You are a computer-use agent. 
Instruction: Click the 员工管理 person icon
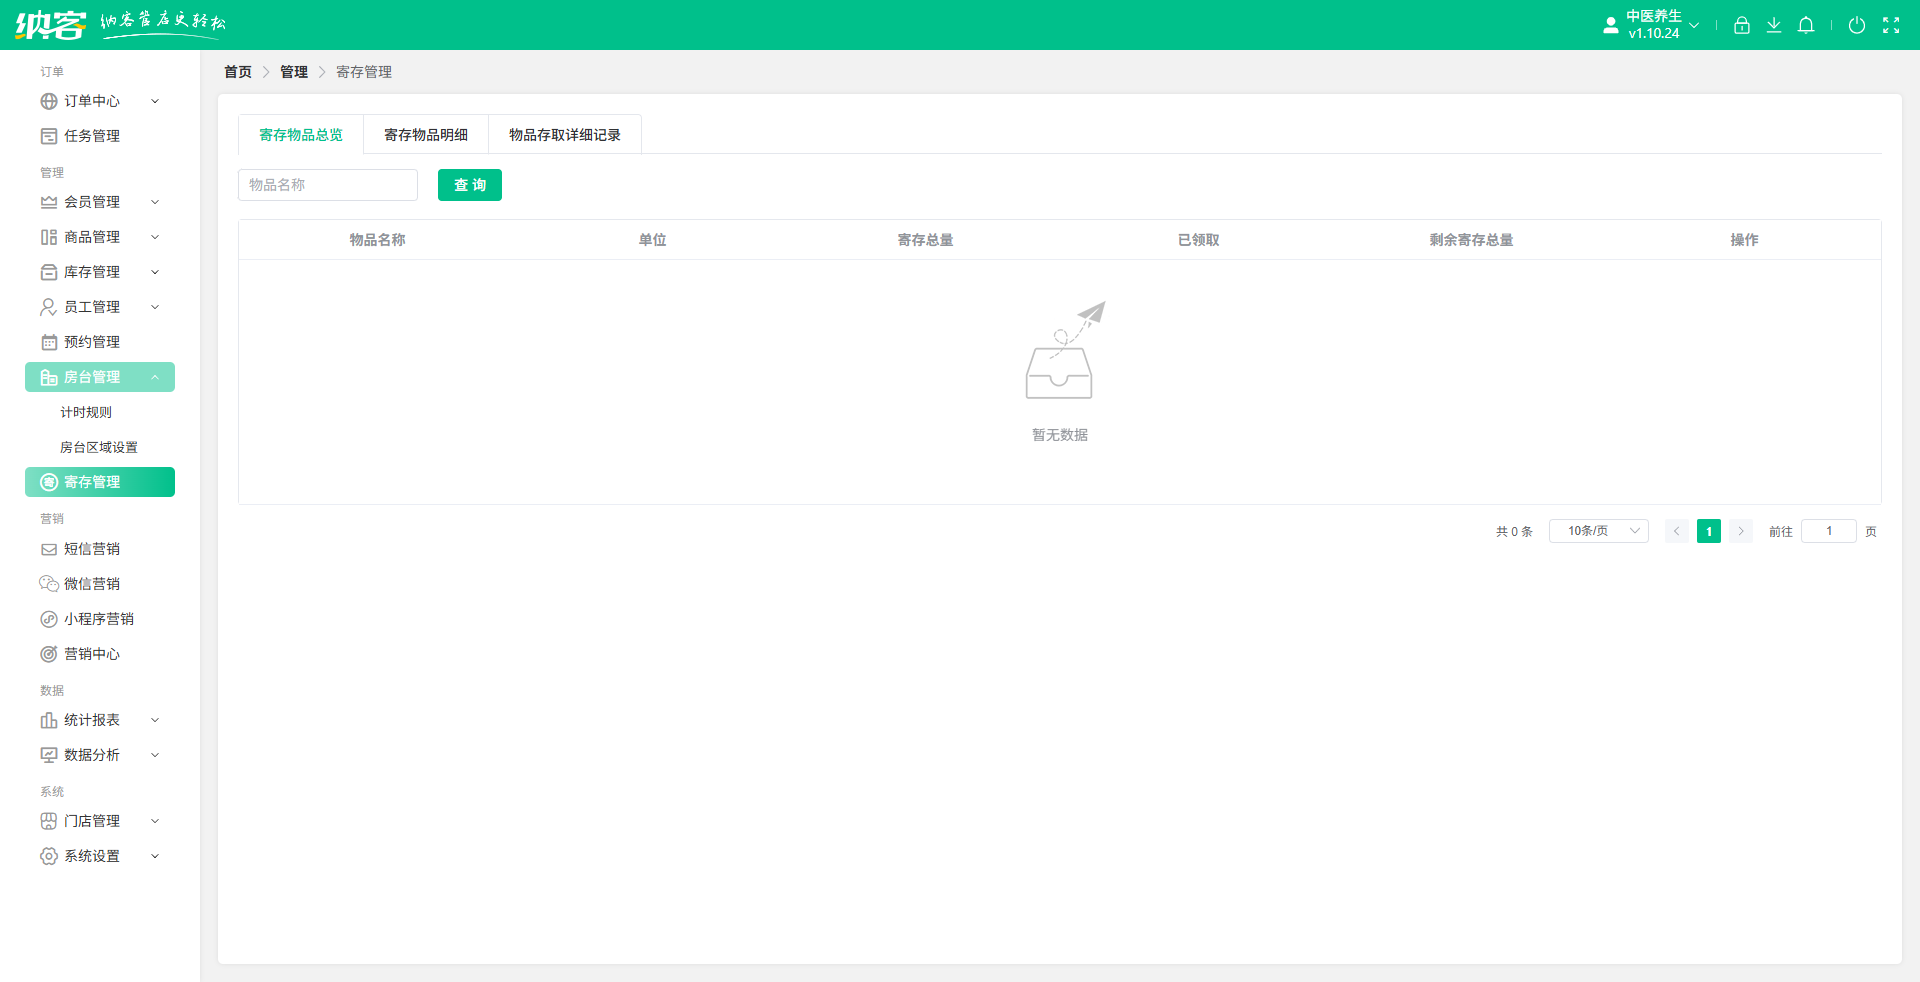click(49, 307)
